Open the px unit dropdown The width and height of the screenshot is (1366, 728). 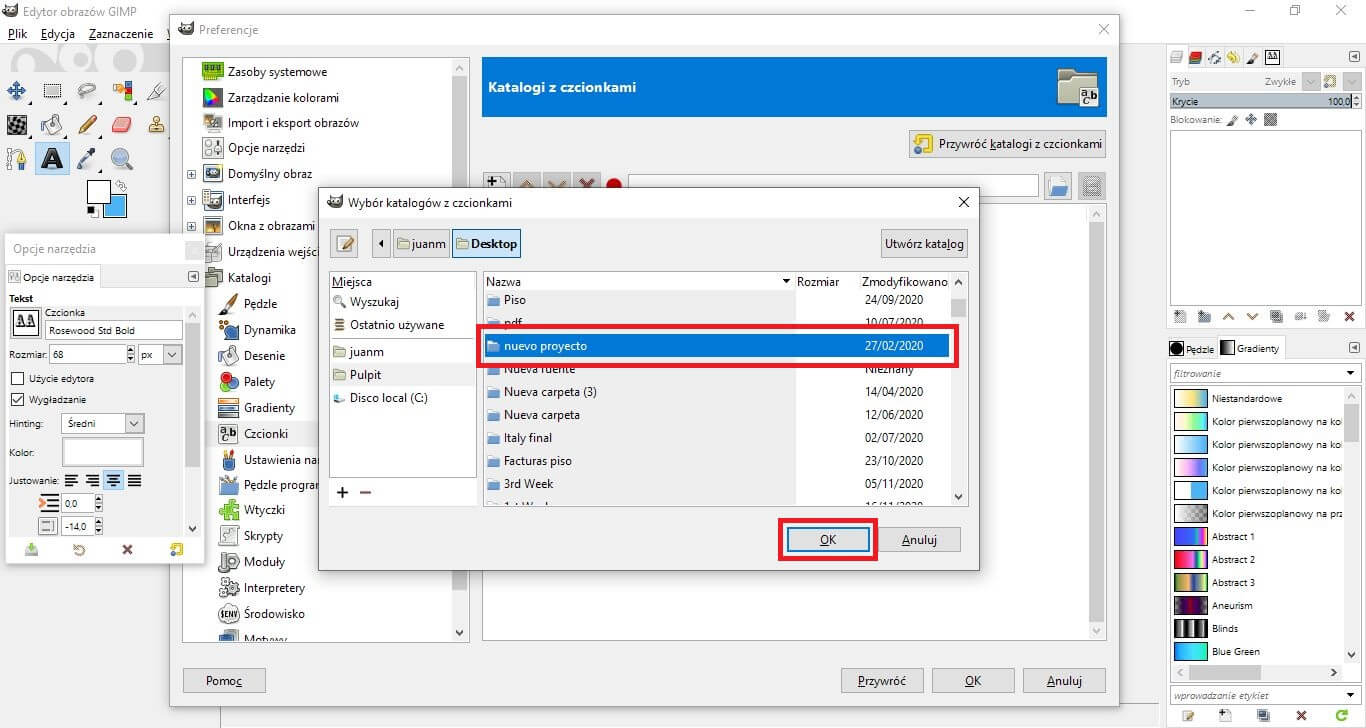point(161,354)
